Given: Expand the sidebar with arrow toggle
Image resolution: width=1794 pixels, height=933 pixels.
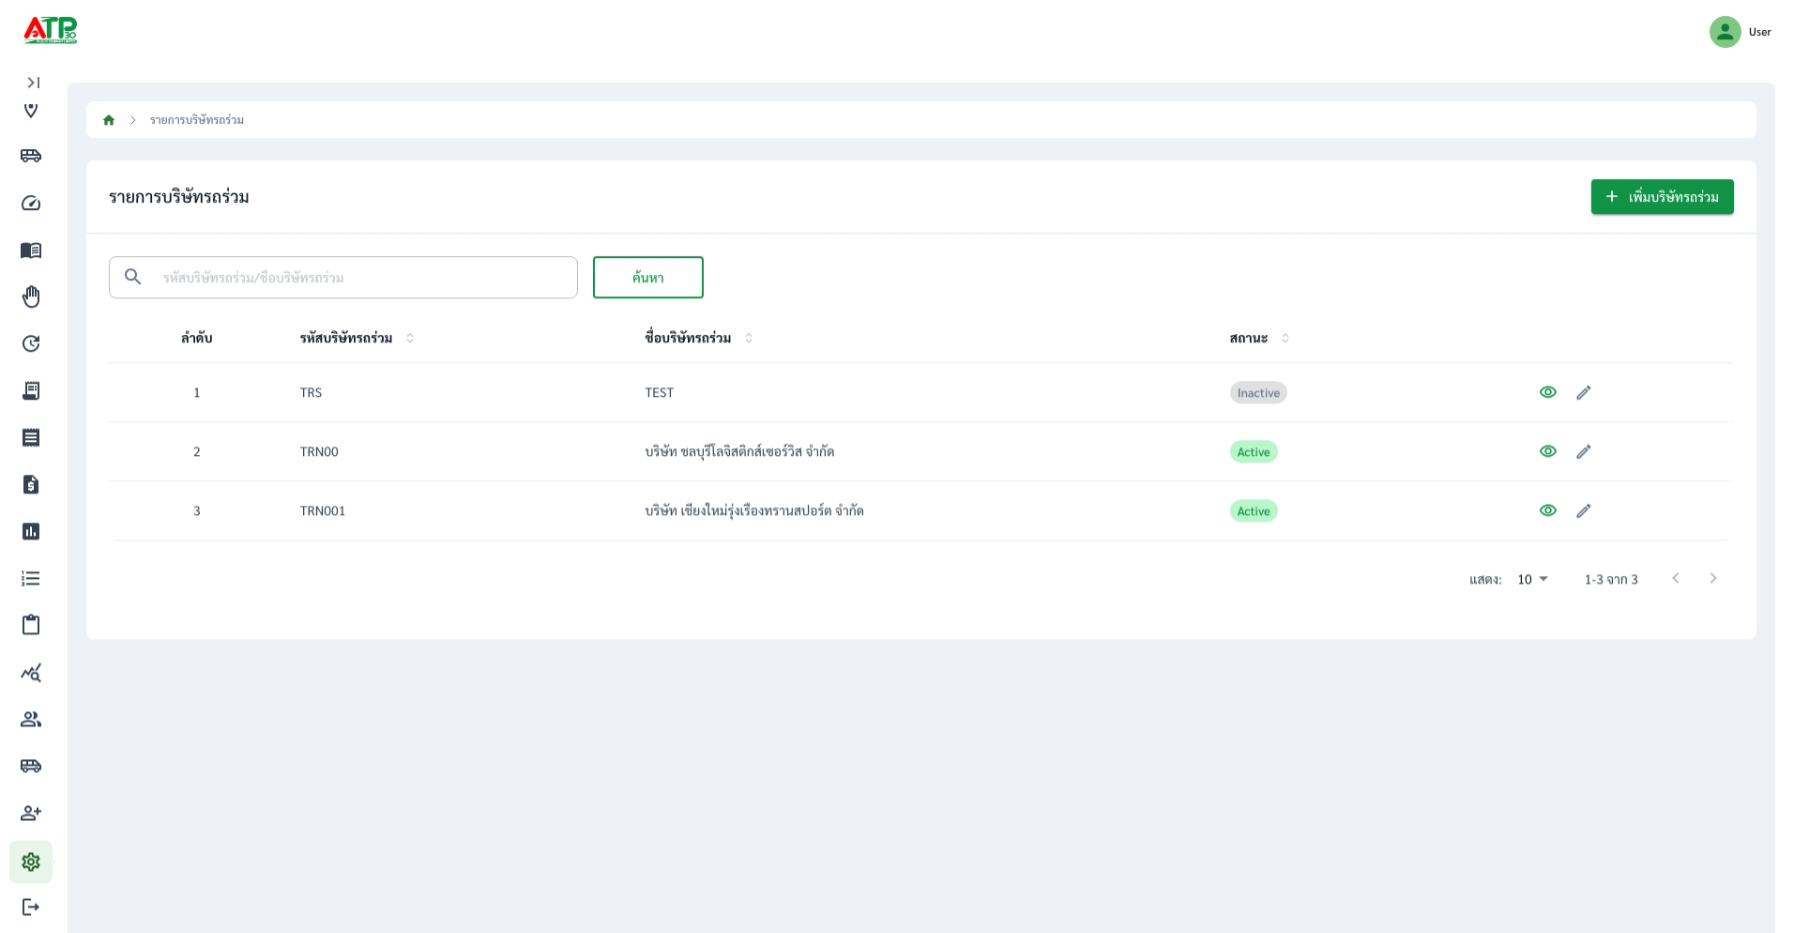Looking at the screenshot, I should 33,83.
